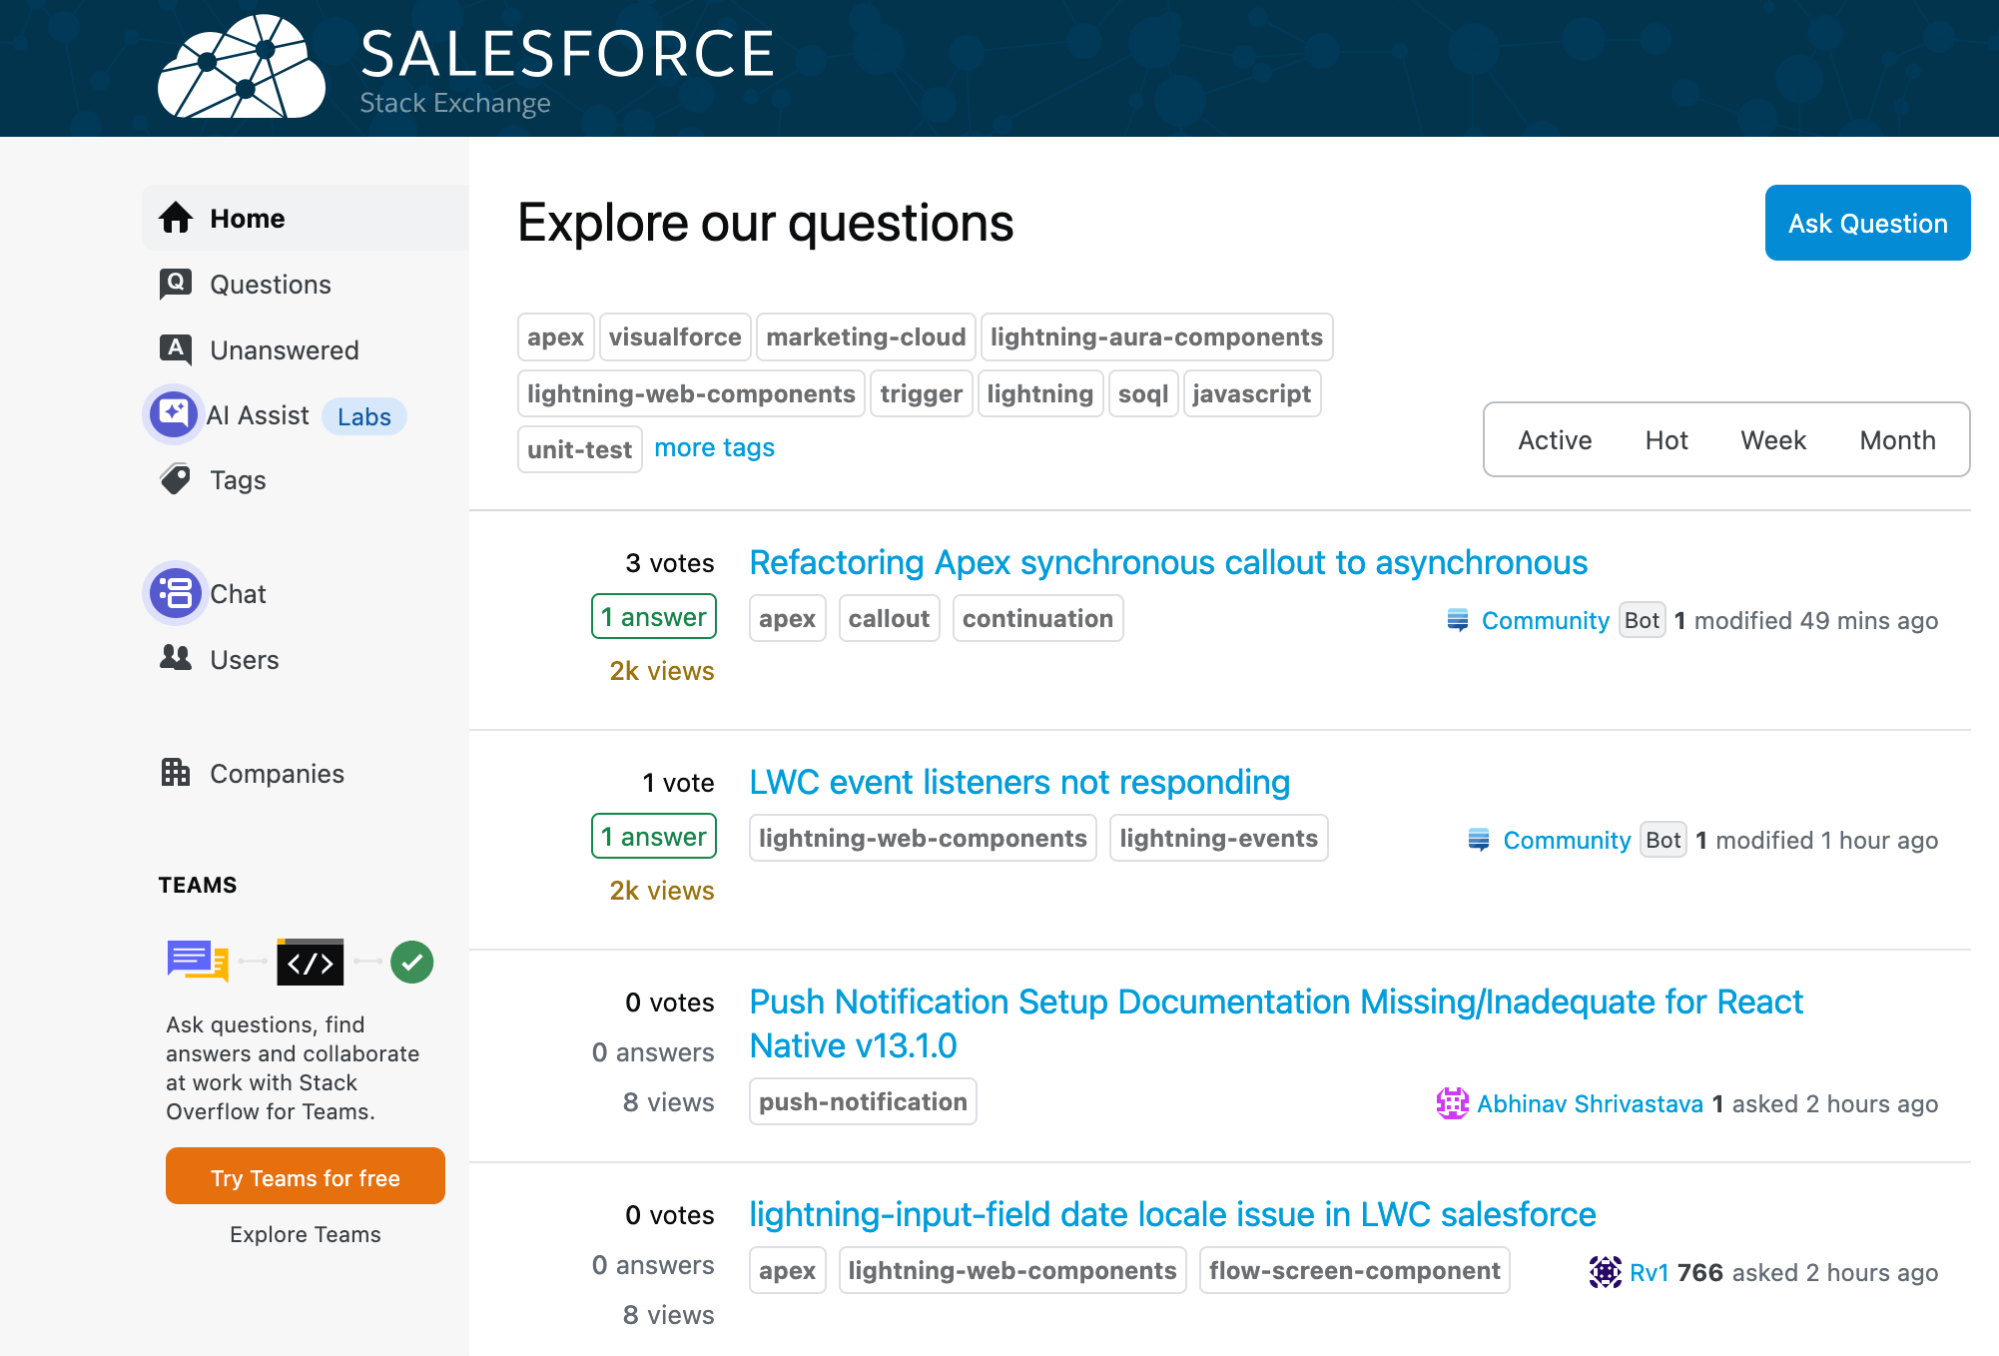The width and height of the screenshot is (1999, 1356).
Task: Click the Companies building icon
Action: (x=176, y=773)
